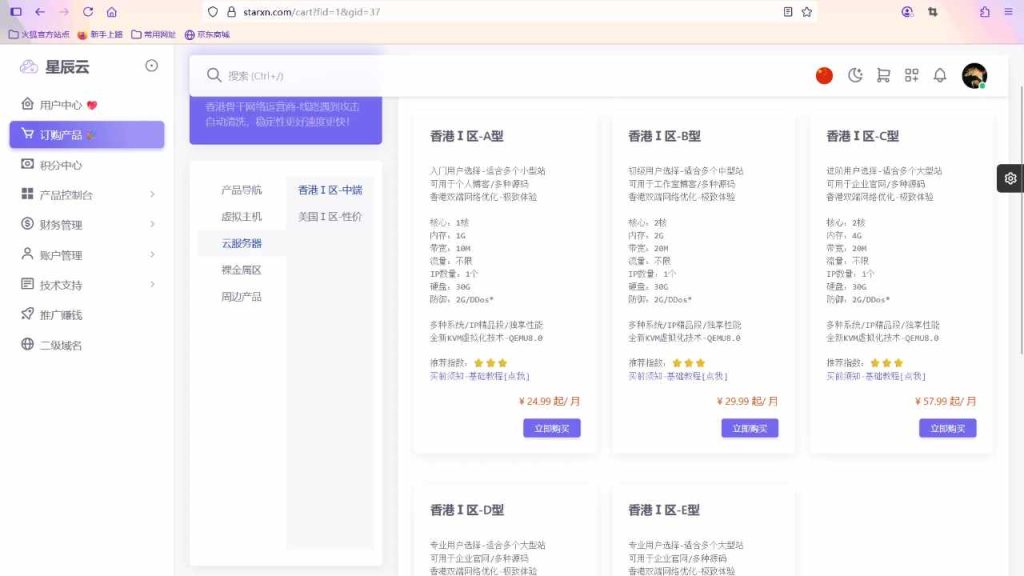Click the user avatar in top bar

point(973,75)
